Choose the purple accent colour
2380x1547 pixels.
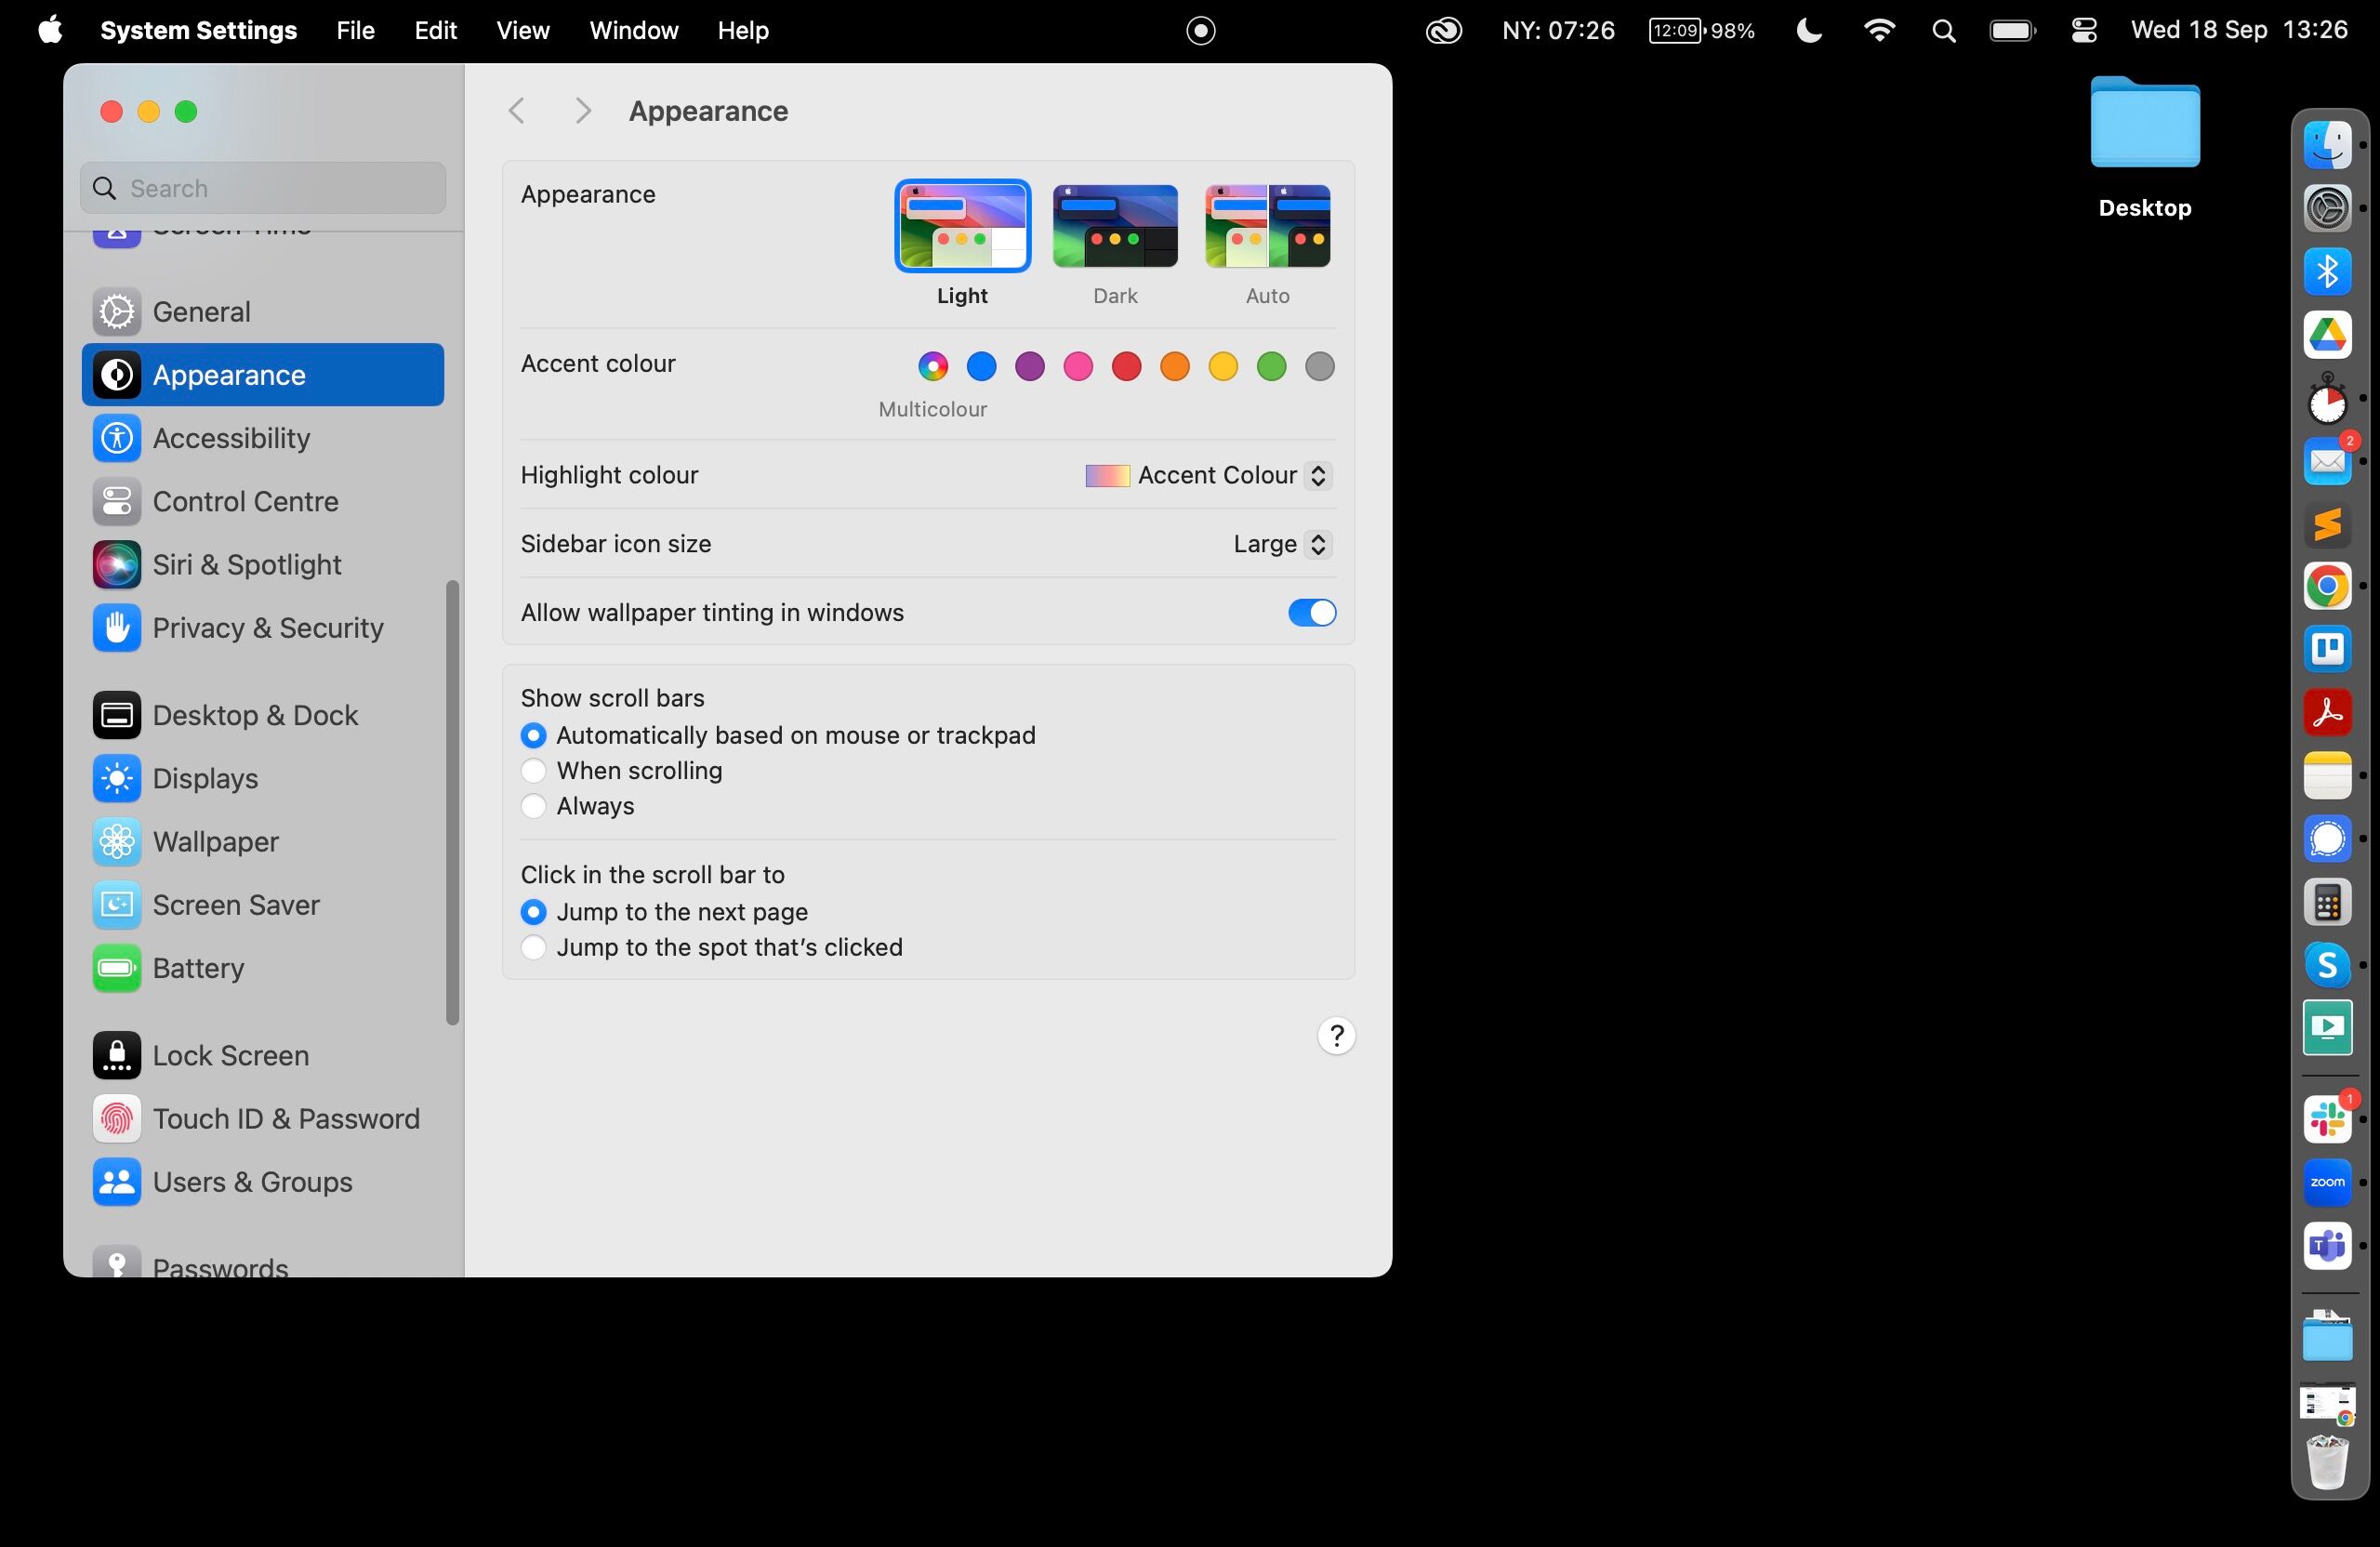click(x=1030, y=367)
